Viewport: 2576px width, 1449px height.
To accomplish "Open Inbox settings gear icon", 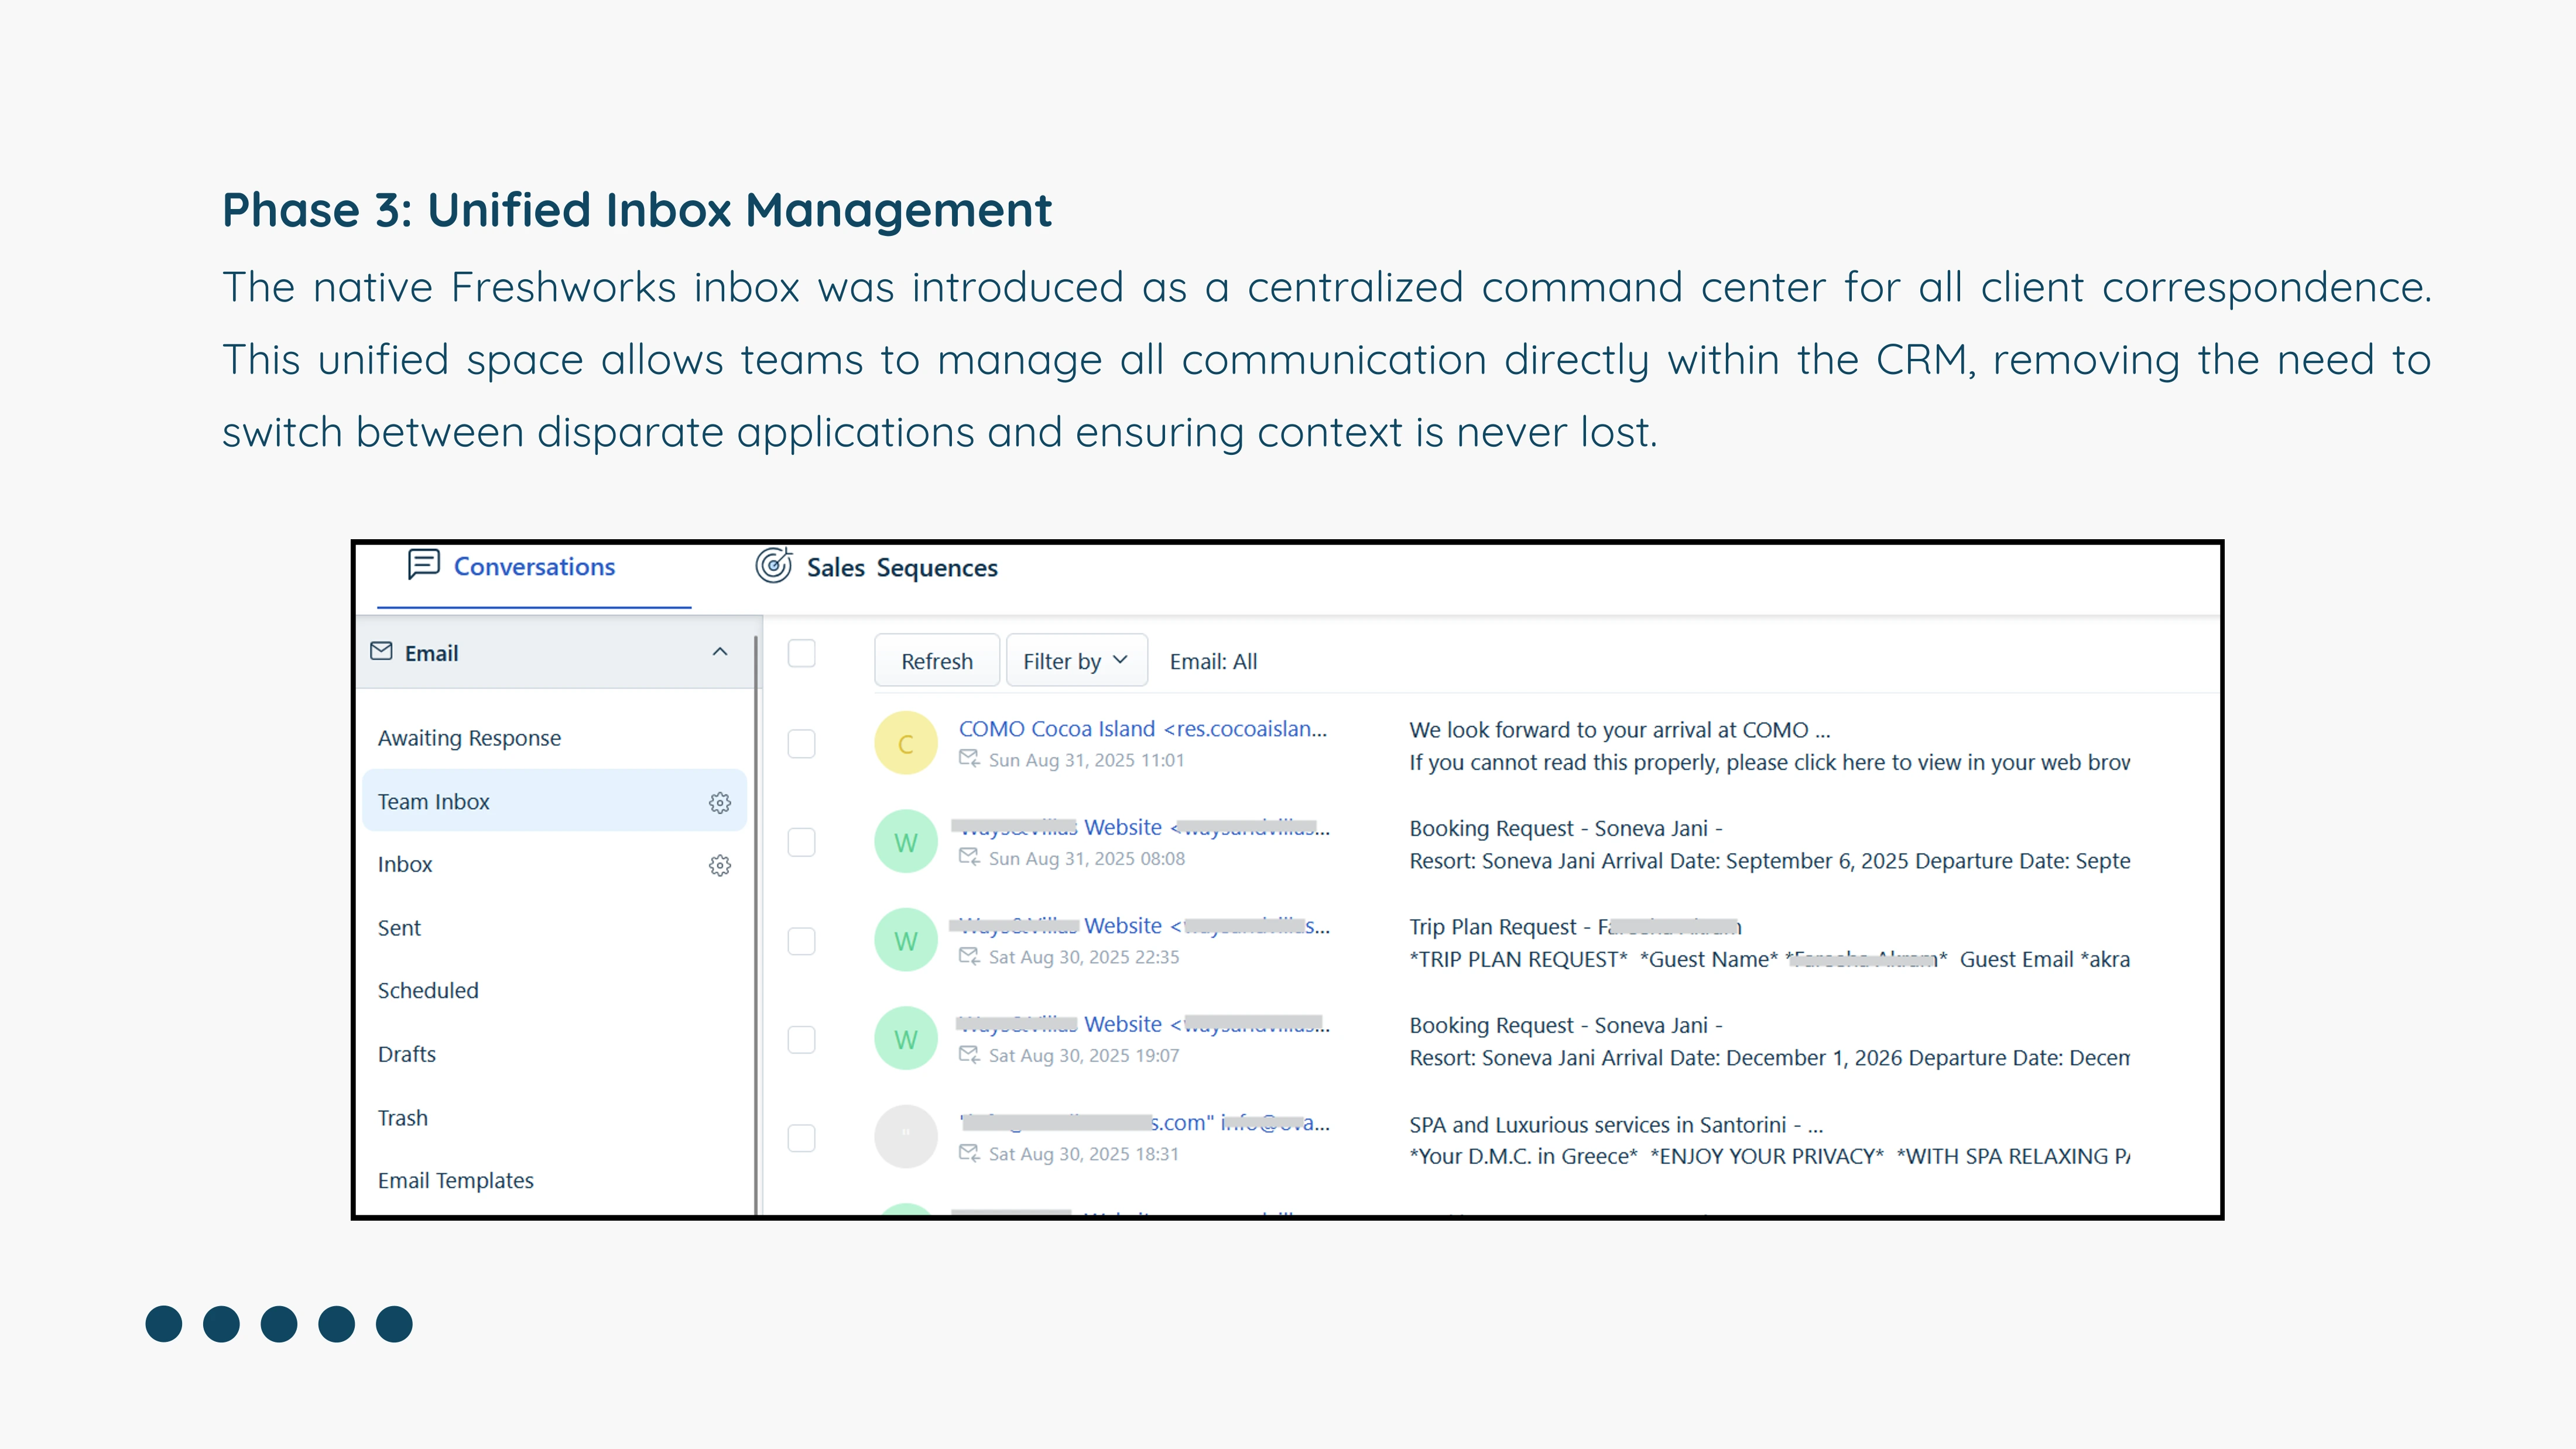I will pos(720,865).
